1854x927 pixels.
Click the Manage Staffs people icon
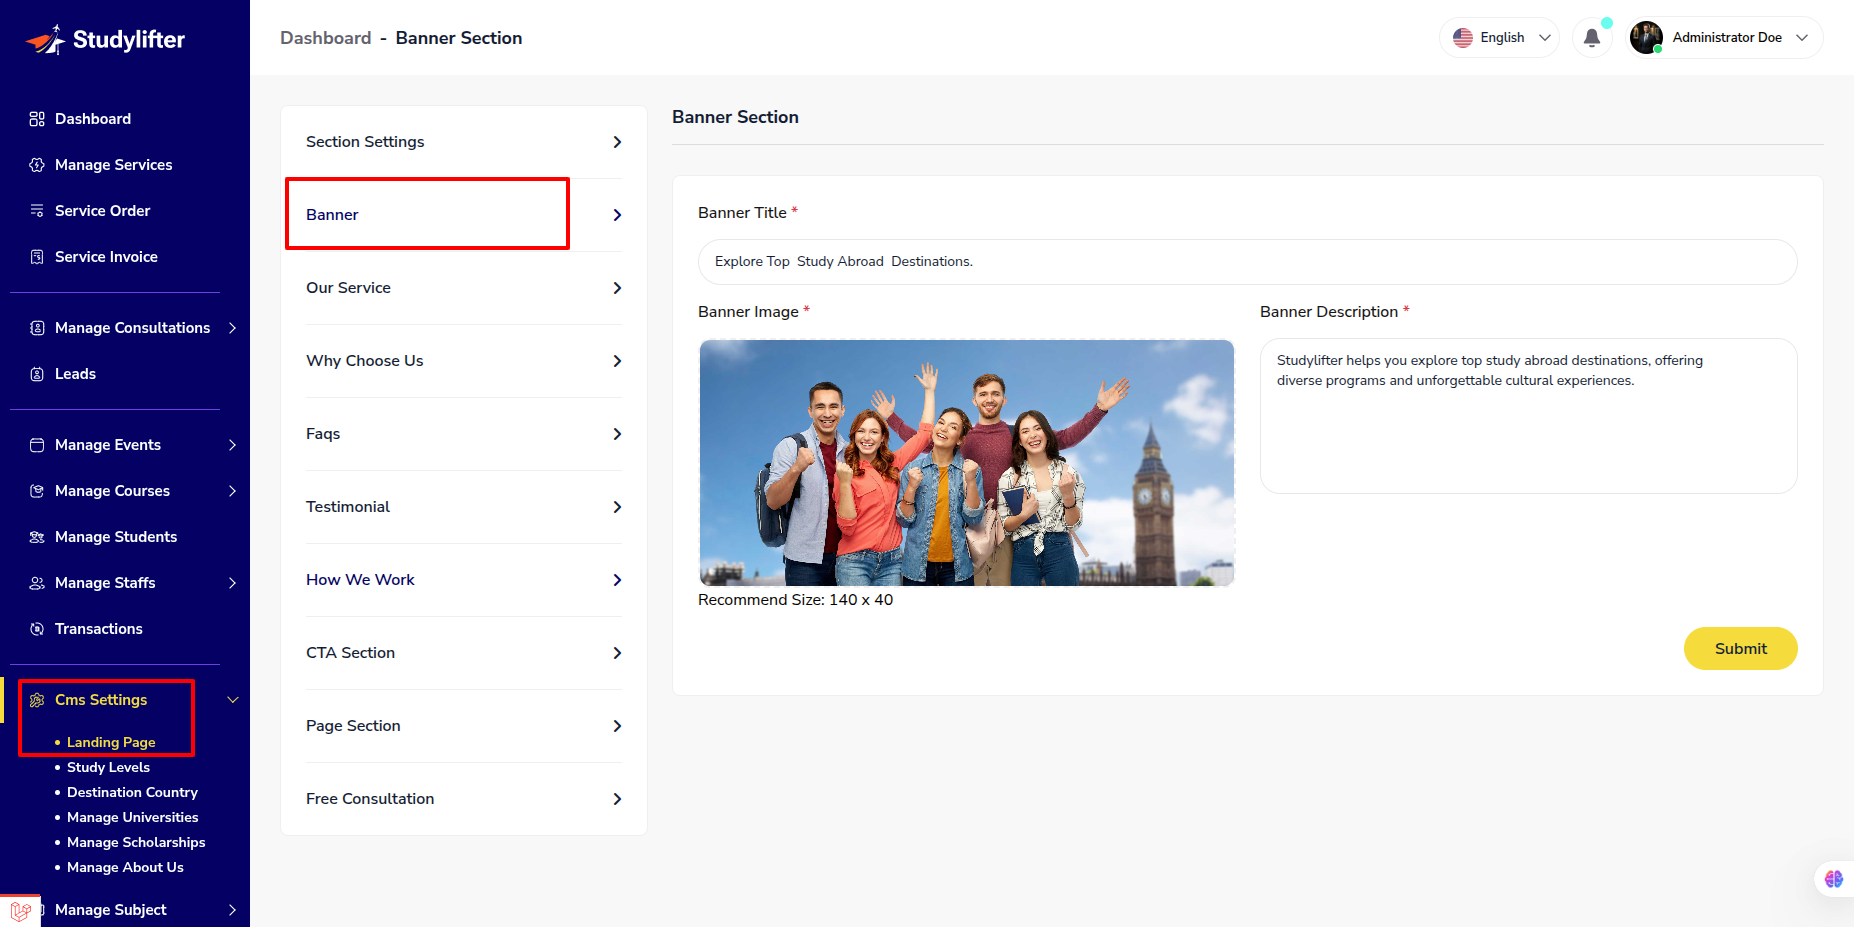pos(37,583)
